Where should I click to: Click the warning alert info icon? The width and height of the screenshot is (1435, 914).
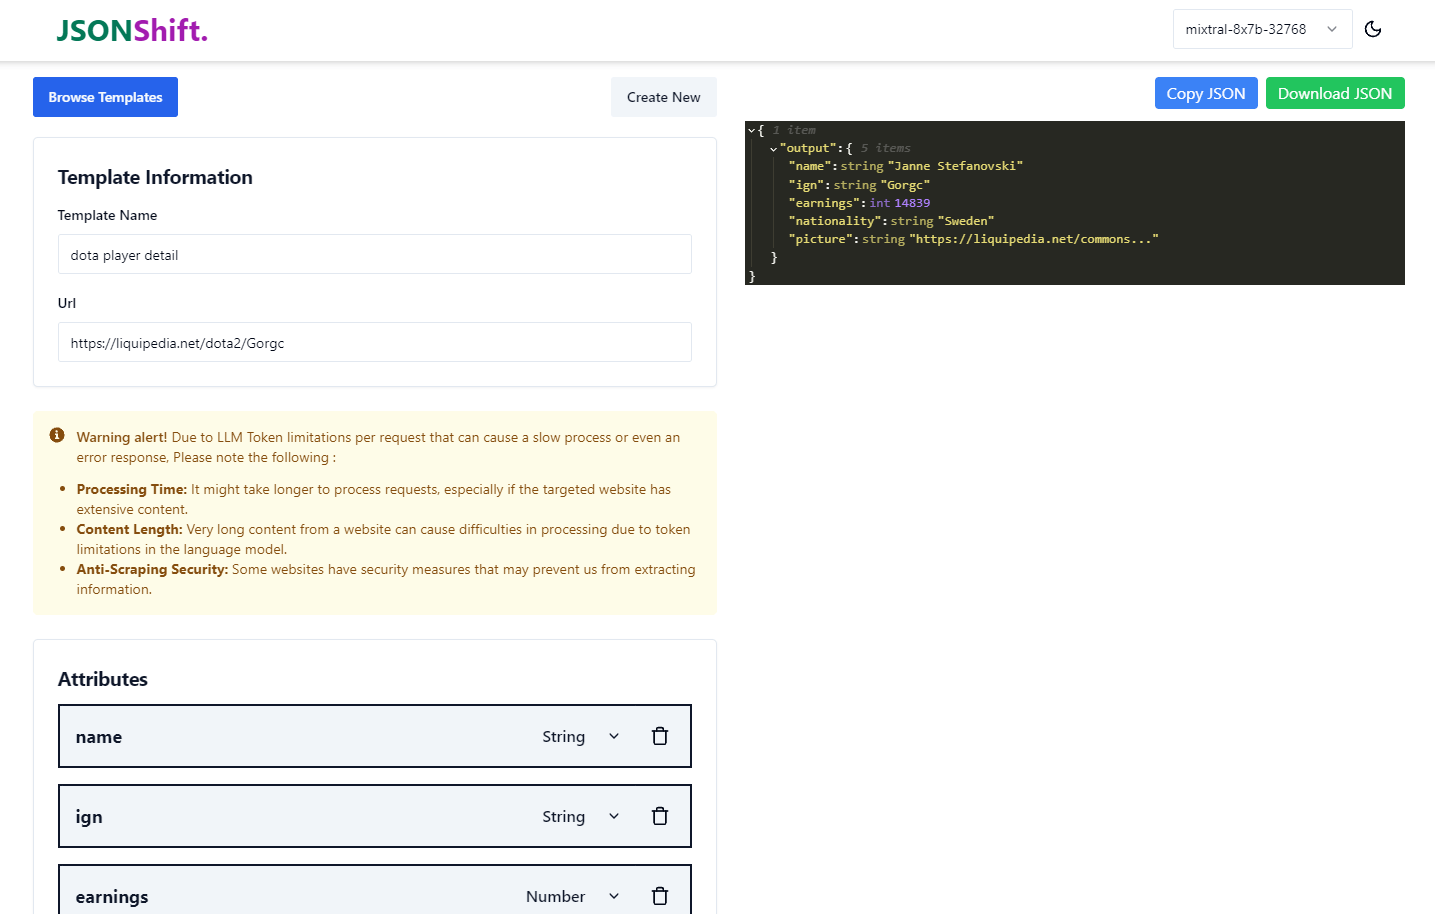pos(57,435)
